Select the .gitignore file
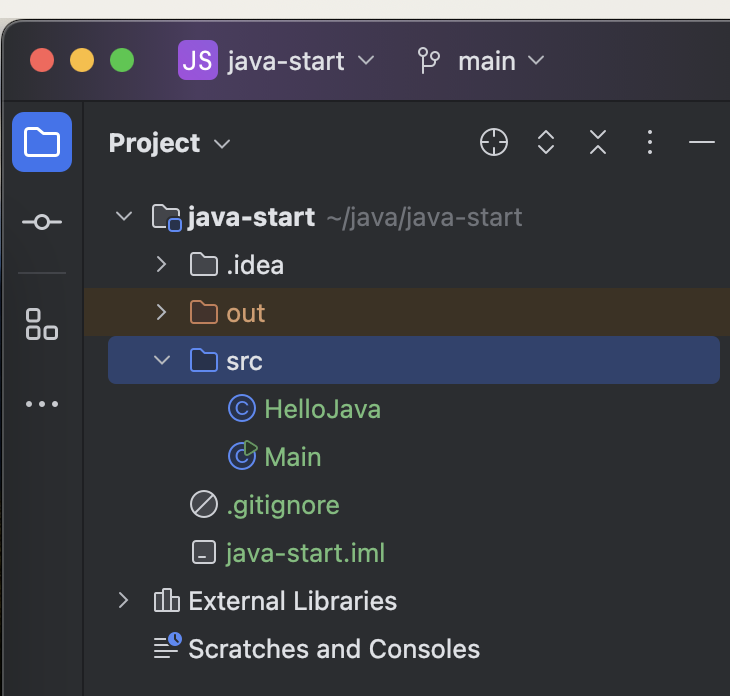This screenshot has height=696, width=730. pos(282,505)
